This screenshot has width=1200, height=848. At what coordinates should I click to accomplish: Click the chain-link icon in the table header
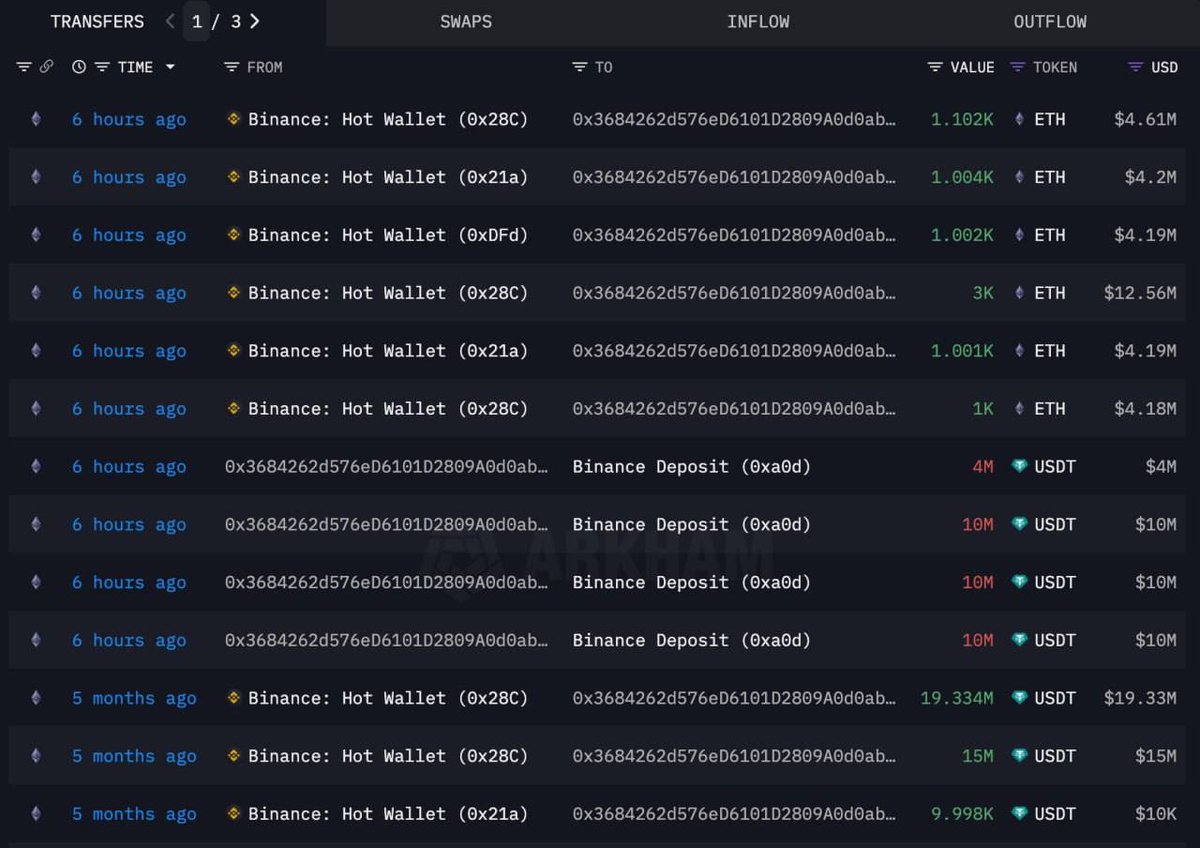pyautogui.click(x=47, y=67)
